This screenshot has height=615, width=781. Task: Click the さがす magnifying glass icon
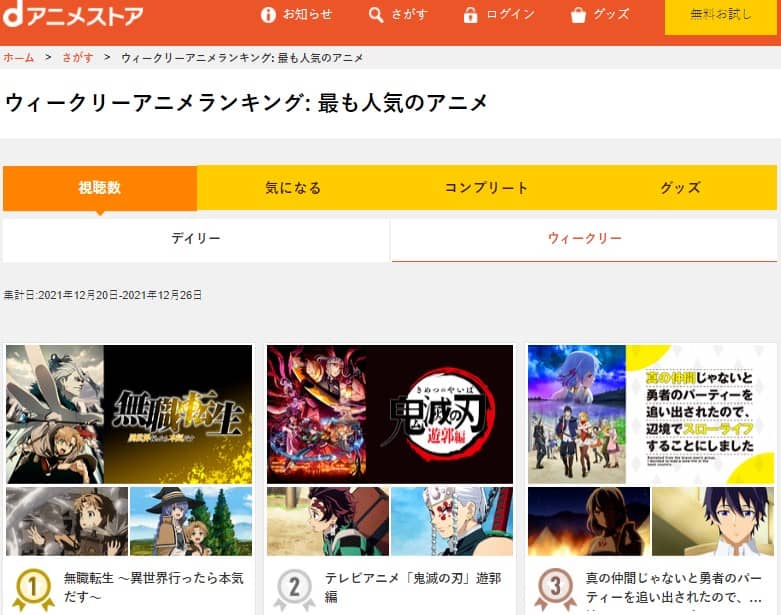(376, 15)
